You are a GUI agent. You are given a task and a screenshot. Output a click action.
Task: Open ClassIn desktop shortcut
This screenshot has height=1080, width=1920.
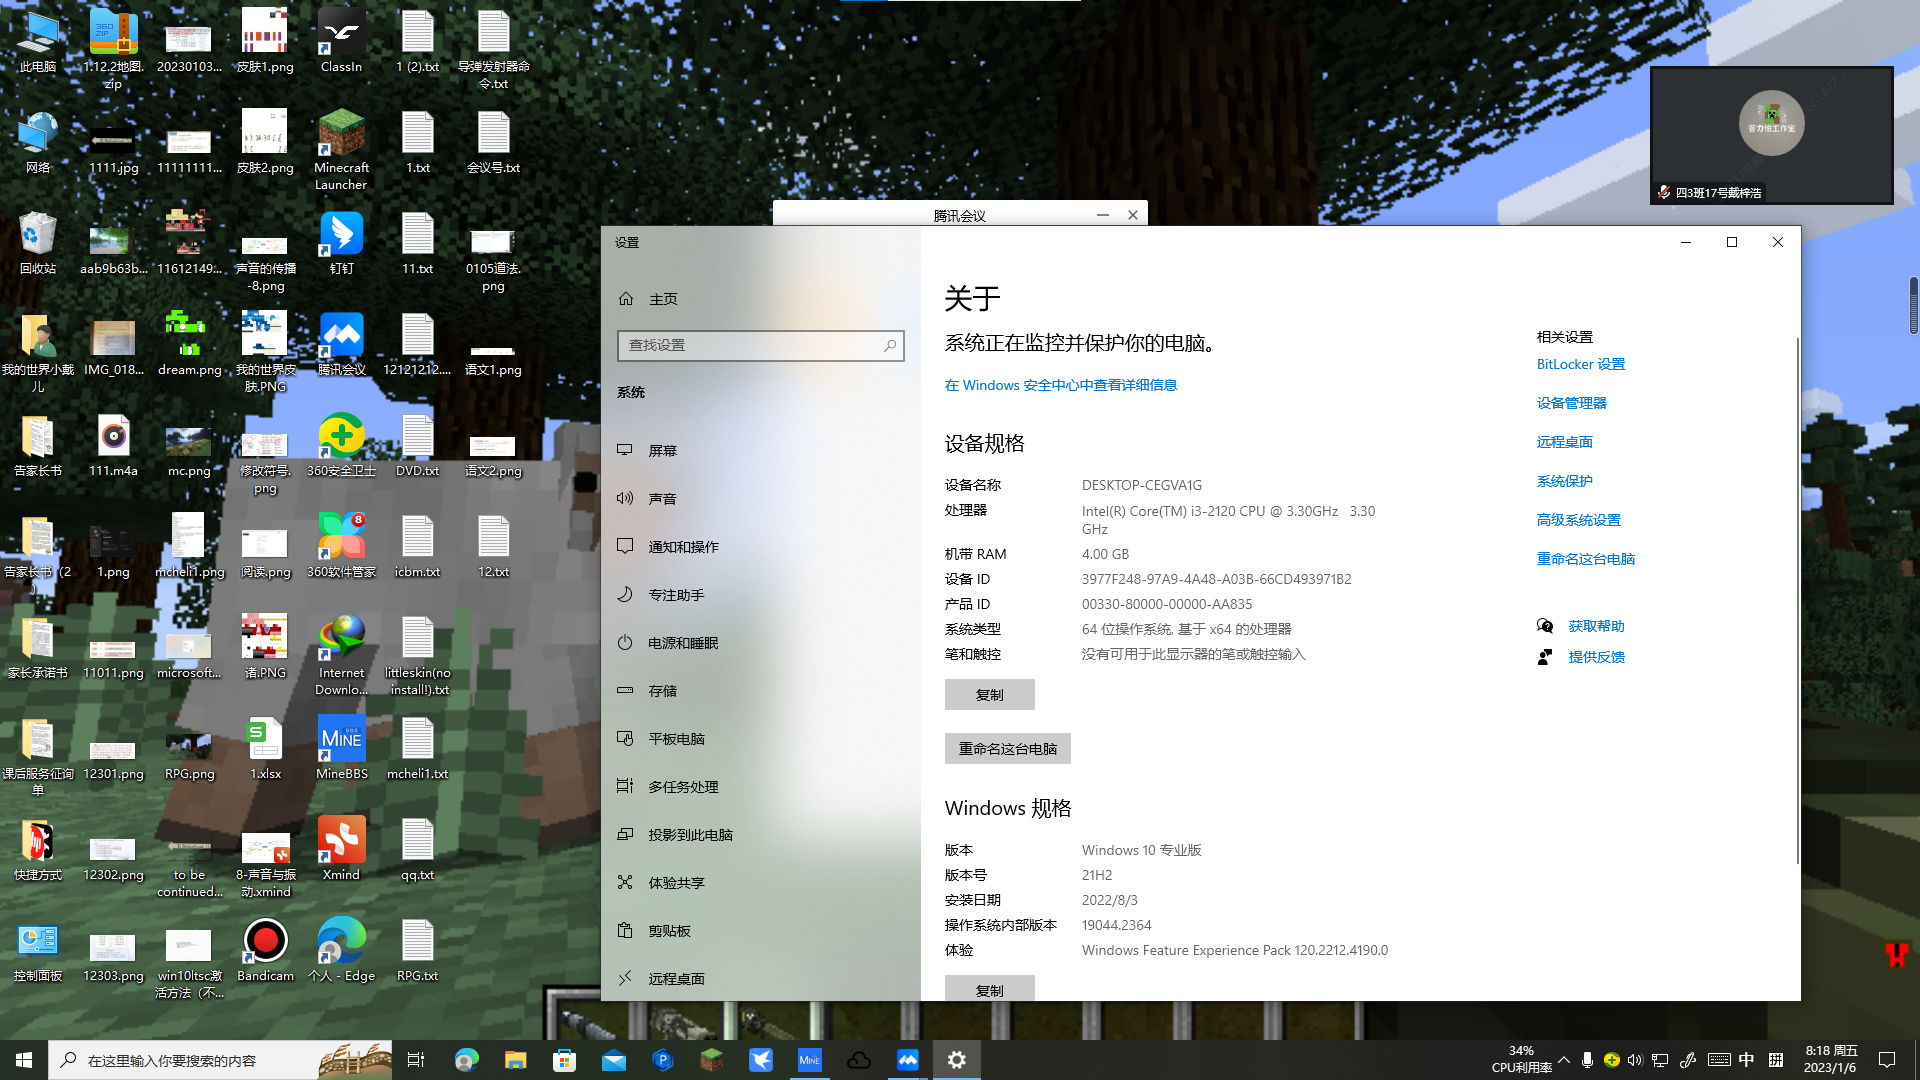click(341, 42)
